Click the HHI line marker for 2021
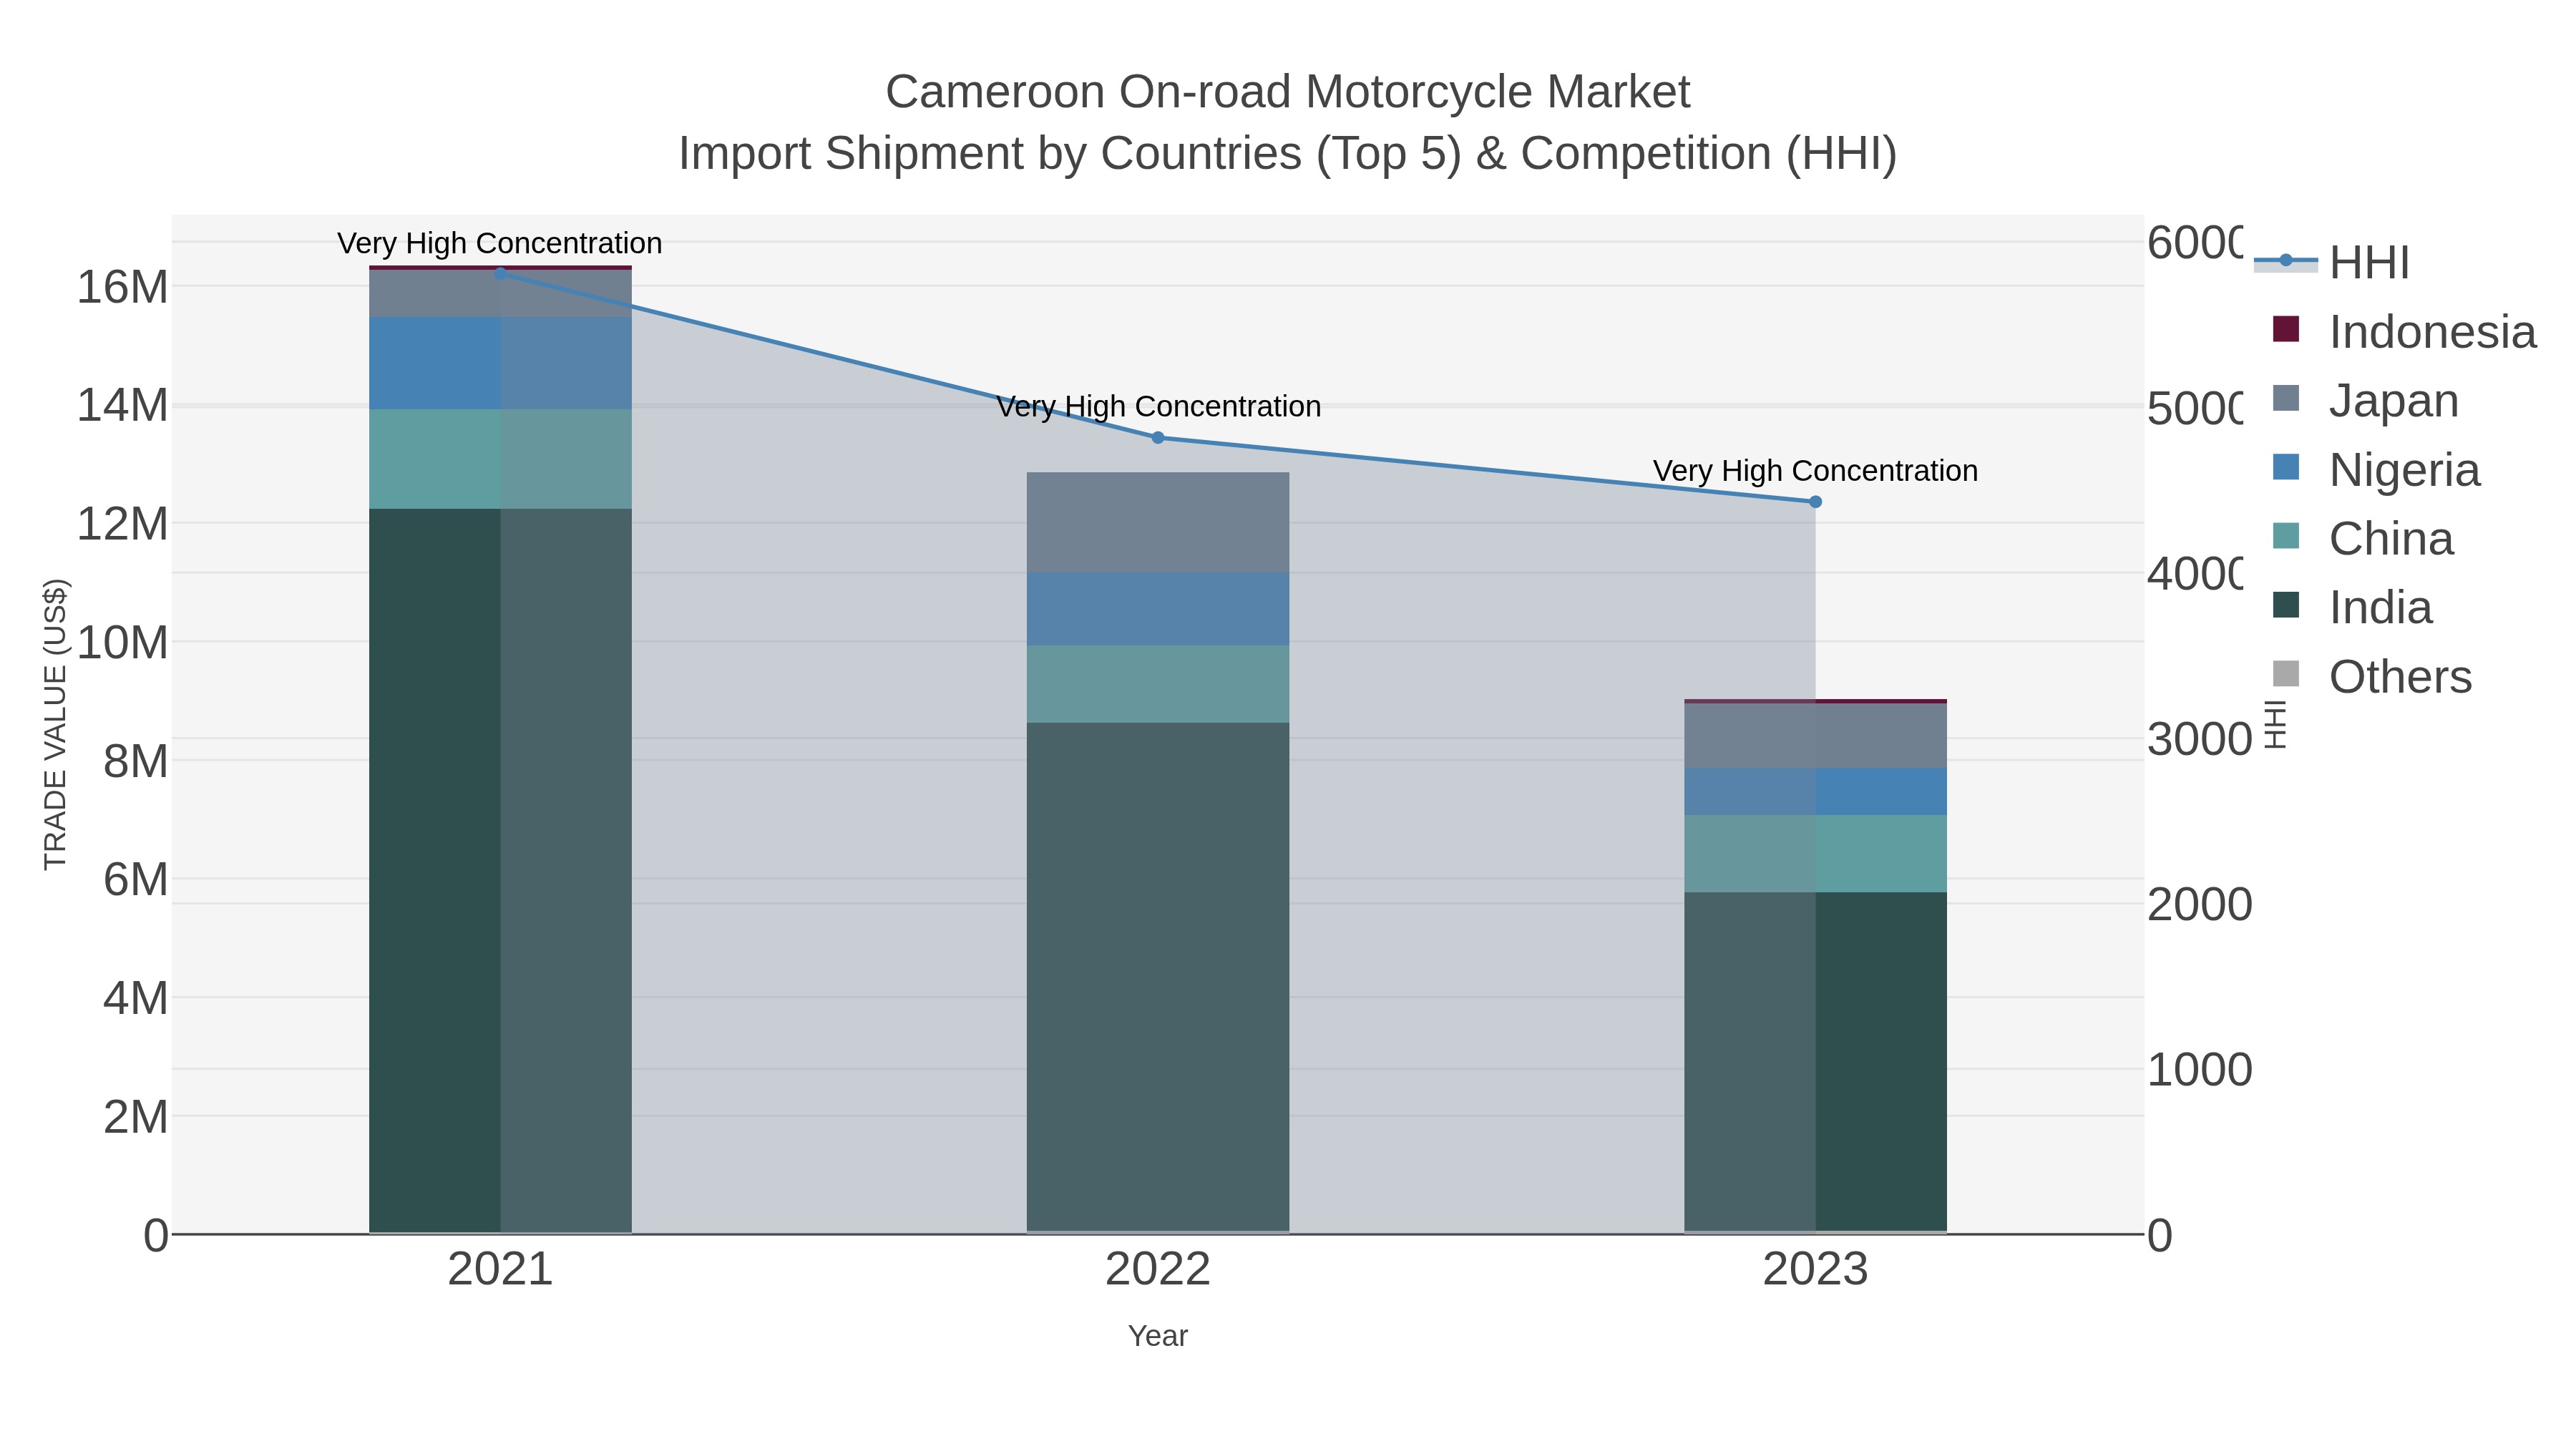The height and width of the screenshot is (1449, 2576). point(500,273)
